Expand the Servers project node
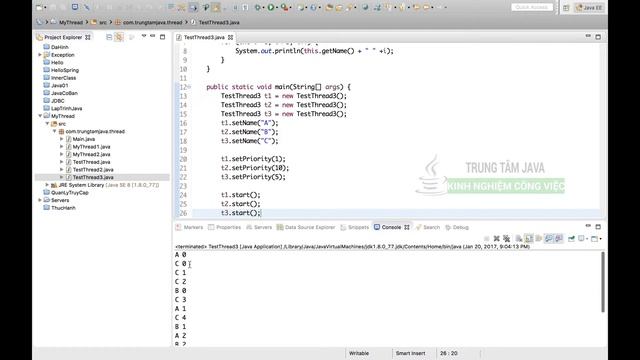 coord(40,200)
